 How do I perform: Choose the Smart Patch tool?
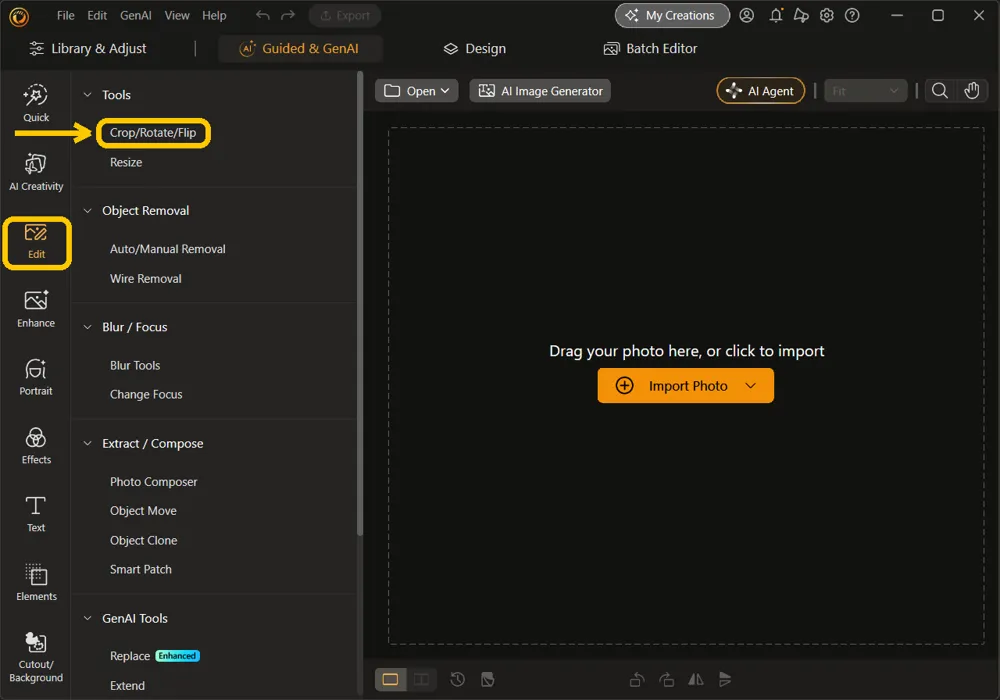click(x=140, y=570)
